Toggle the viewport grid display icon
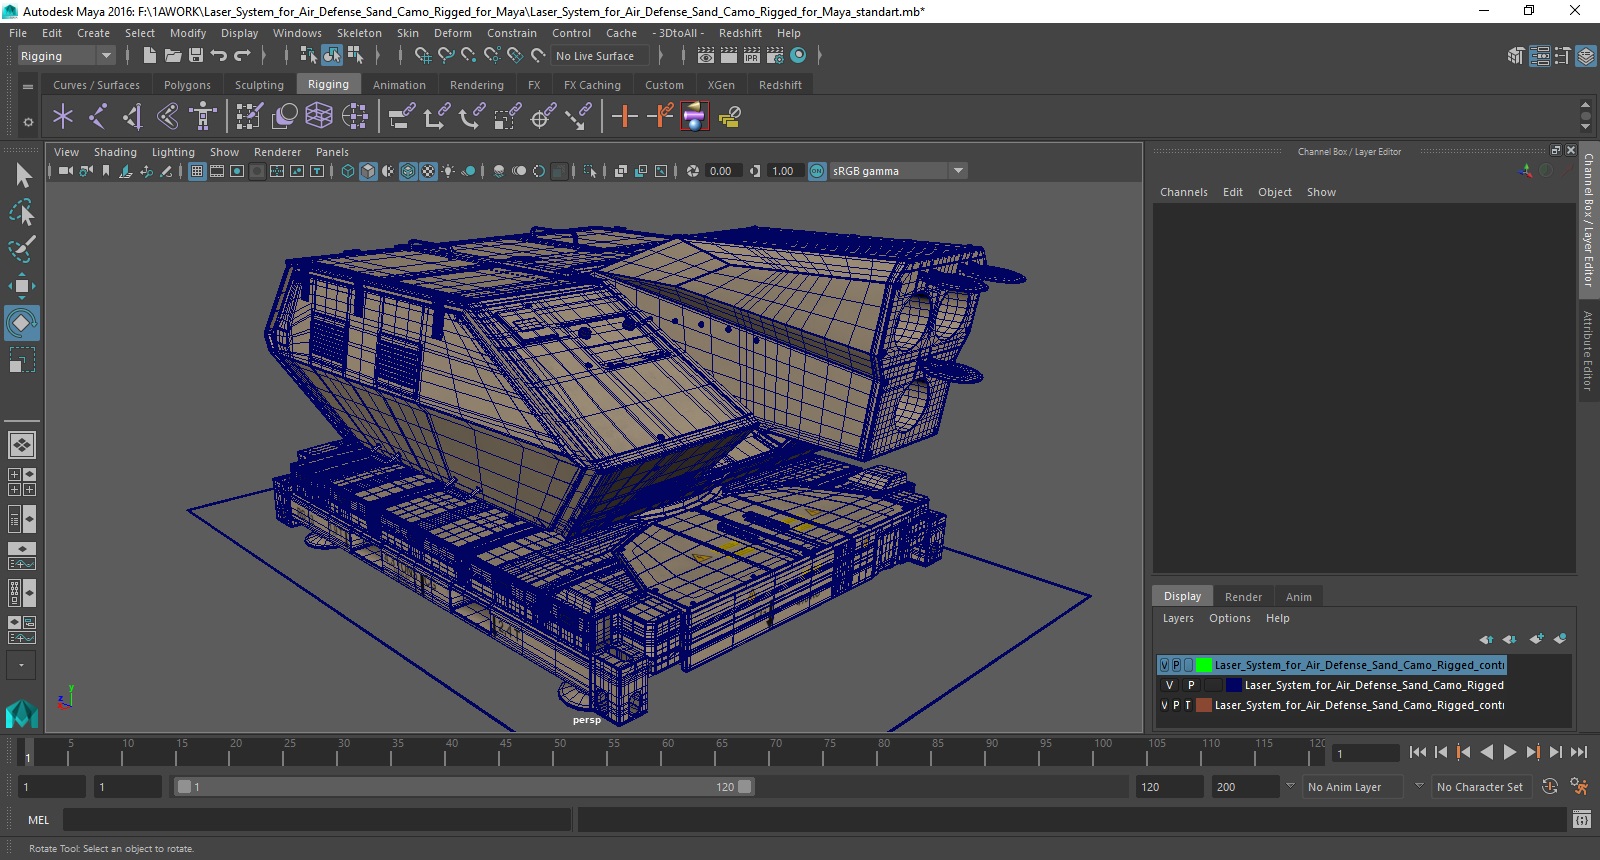 [x=197, y=171]
